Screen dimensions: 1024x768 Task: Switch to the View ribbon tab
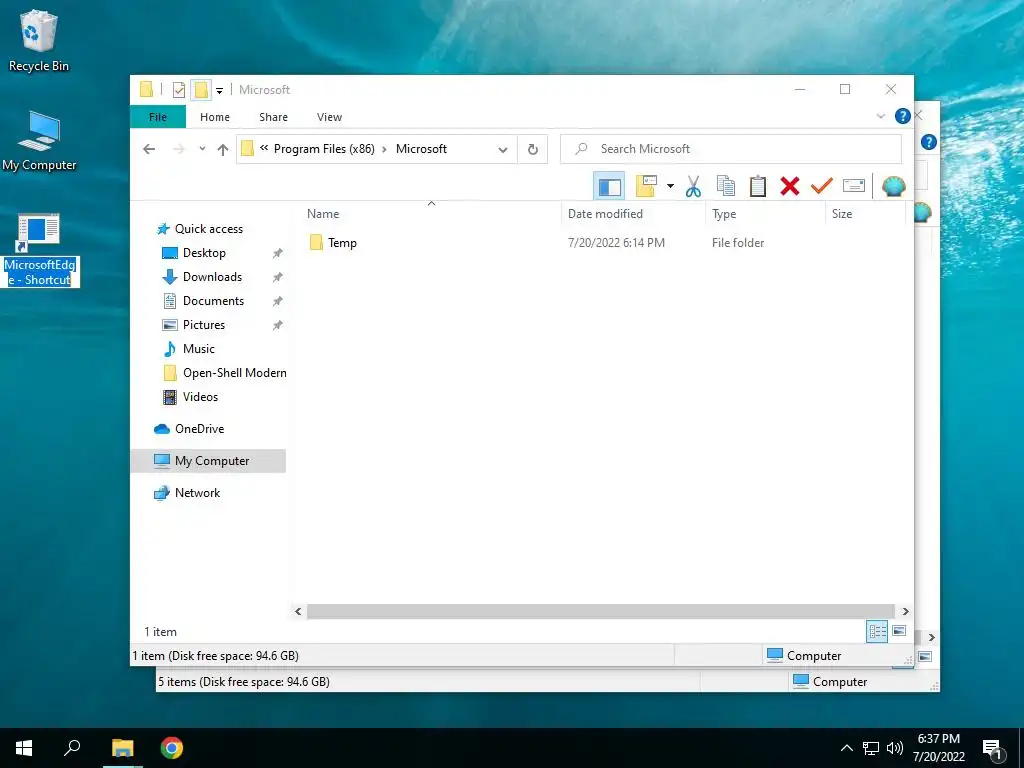point(329,117)
